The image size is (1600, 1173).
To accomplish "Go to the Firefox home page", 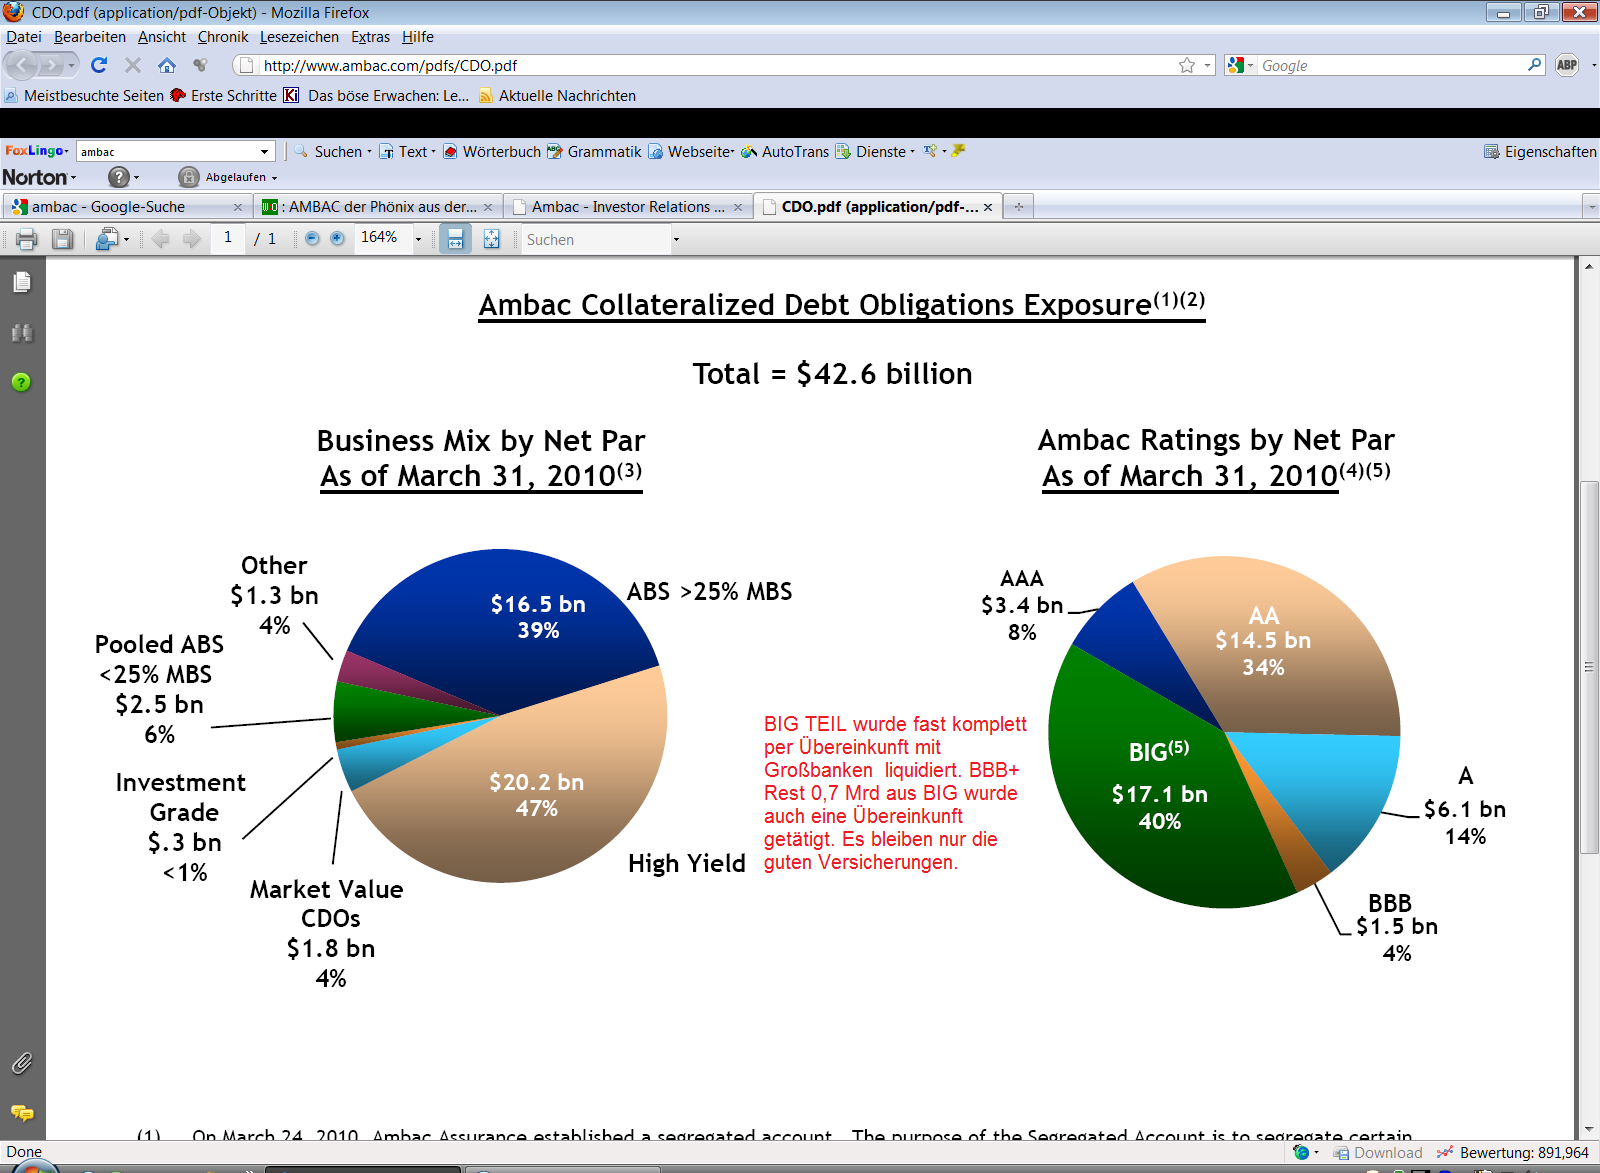I will point(166,65).
